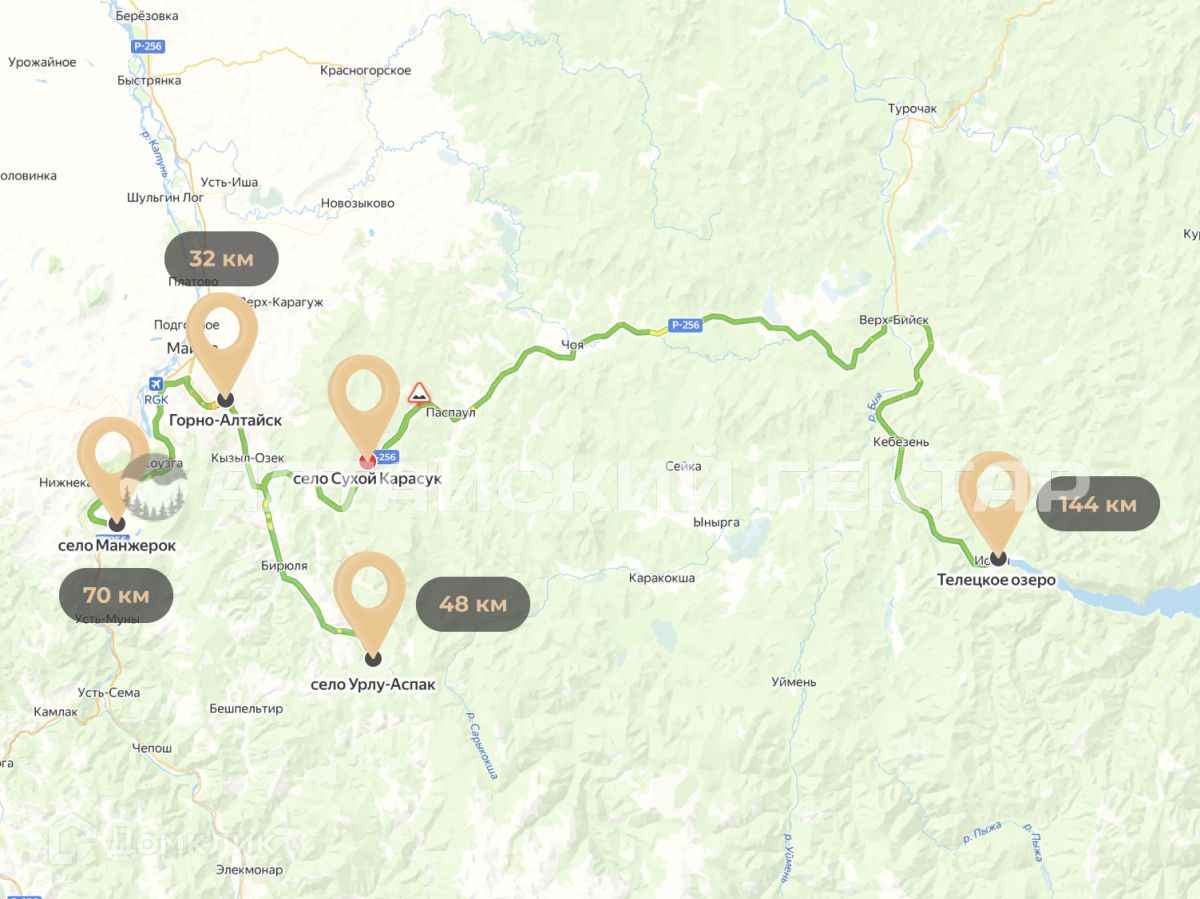Click the pine tree logo watermark
The height and width of the screenshot is (899, 1200).
tap(155, 488)
